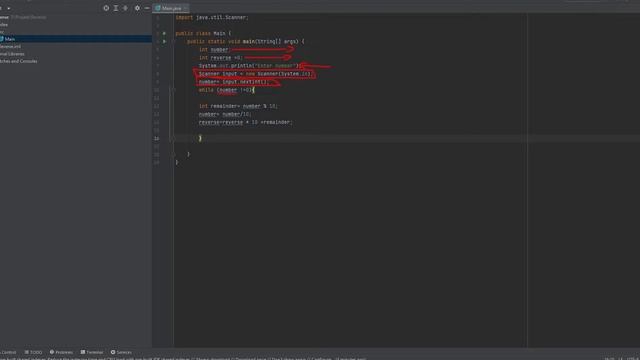Open the Services tool window tab

(x=121, y=352)
